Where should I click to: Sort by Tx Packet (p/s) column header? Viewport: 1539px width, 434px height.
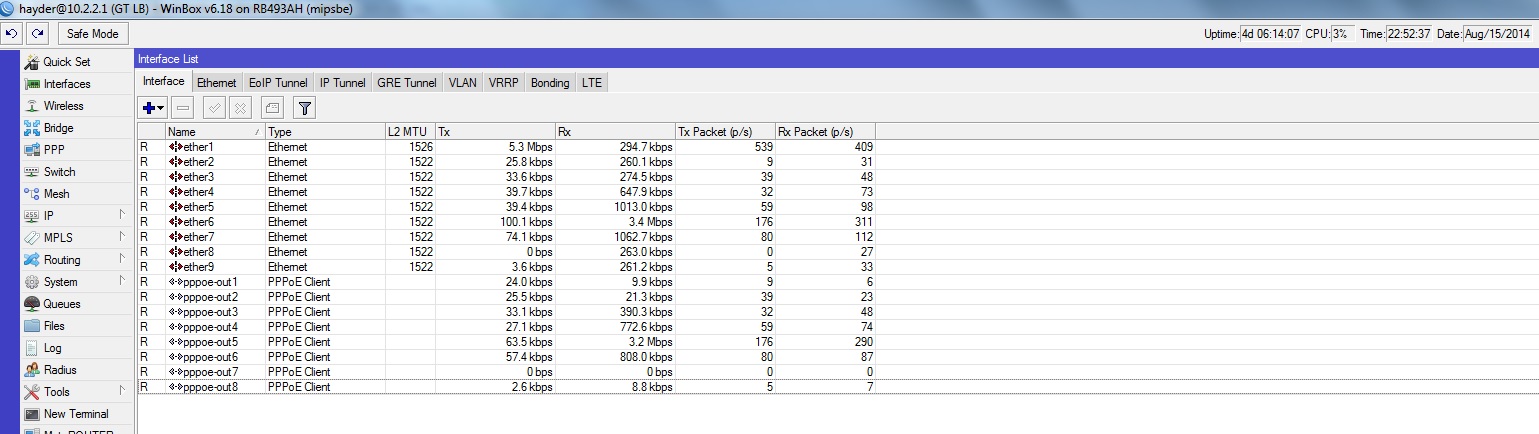pyautogui.click(x=725, y=132)
